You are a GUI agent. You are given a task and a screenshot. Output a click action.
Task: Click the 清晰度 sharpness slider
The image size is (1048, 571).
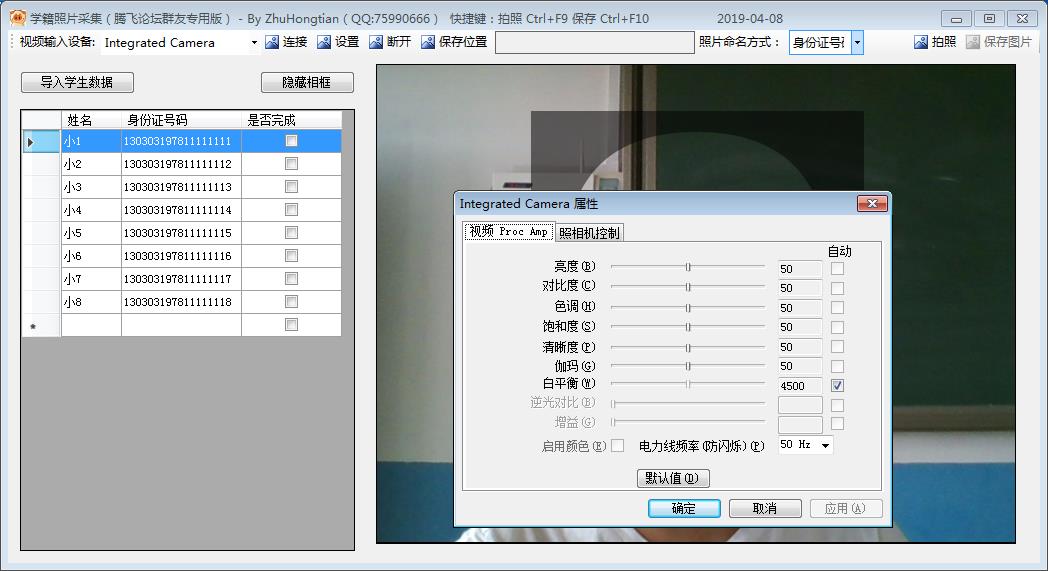tap(688, 348)
